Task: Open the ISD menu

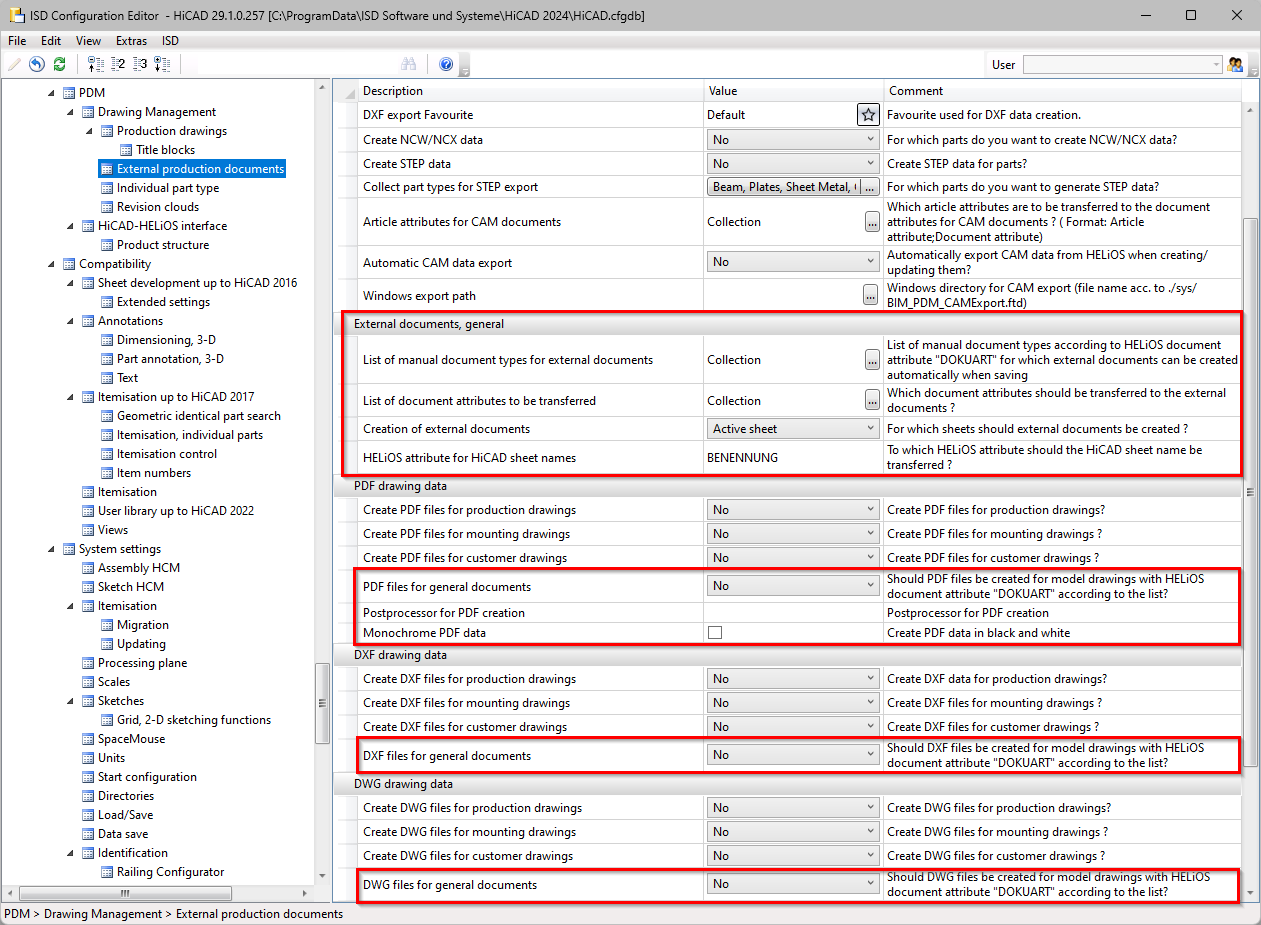Action: [171, 41]
